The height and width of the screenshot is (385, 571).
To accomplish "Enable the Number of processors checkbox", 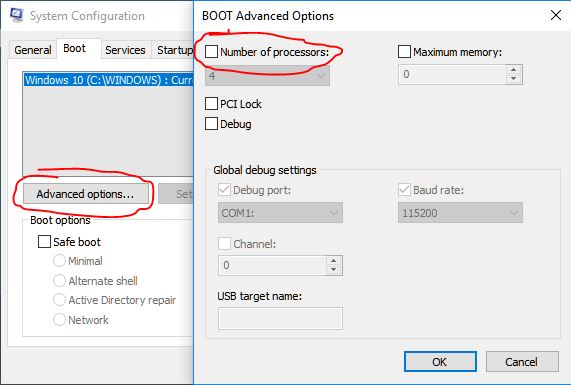I will pos(211,51).
